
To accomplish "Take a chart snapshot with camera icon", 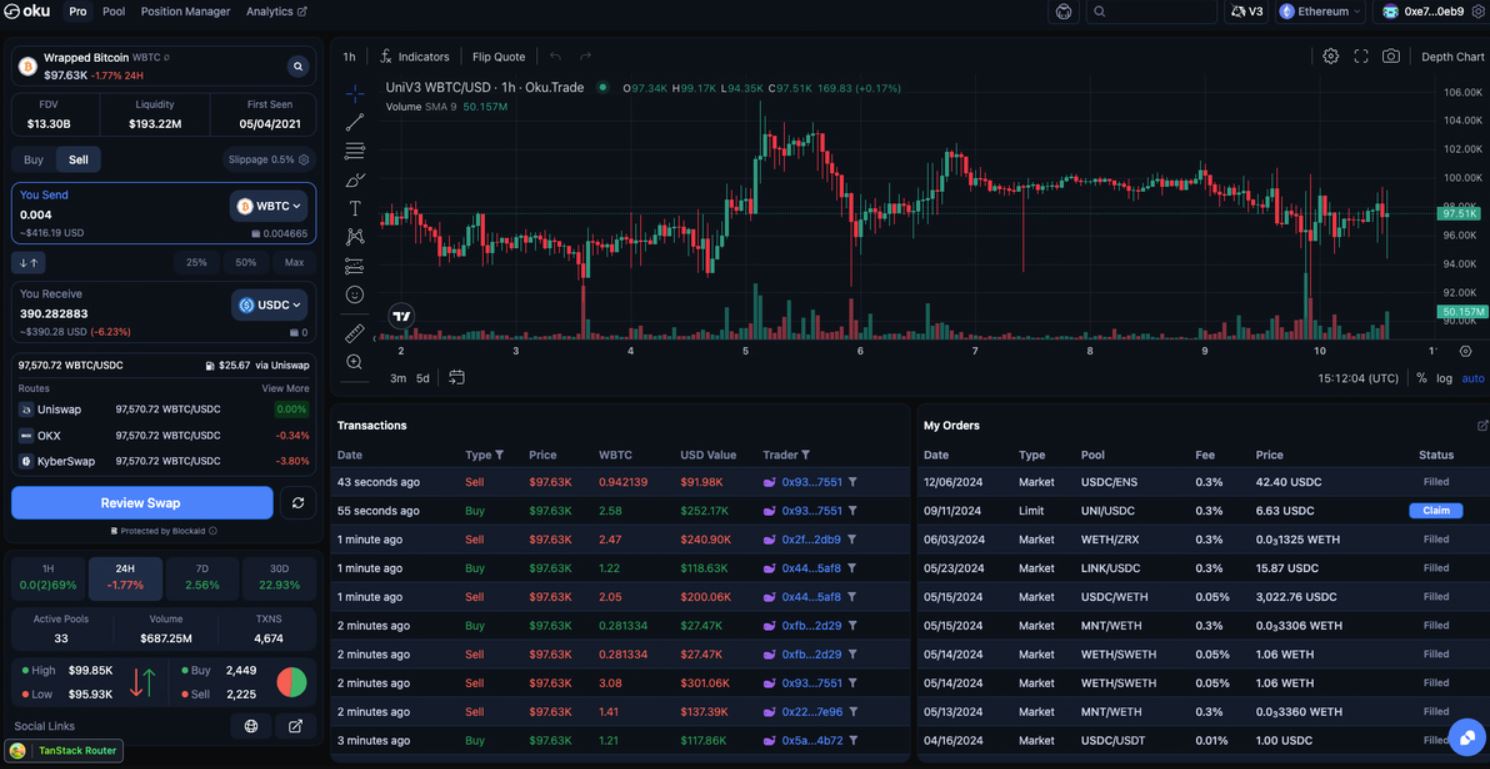I will tap(1391, 57).
